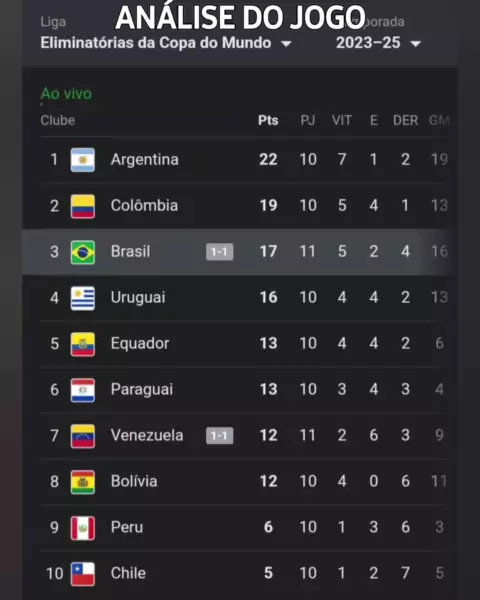The image size is (480, 600).
Task: Click the Venezuela flag icon
Action: click(x=83, y=436)
